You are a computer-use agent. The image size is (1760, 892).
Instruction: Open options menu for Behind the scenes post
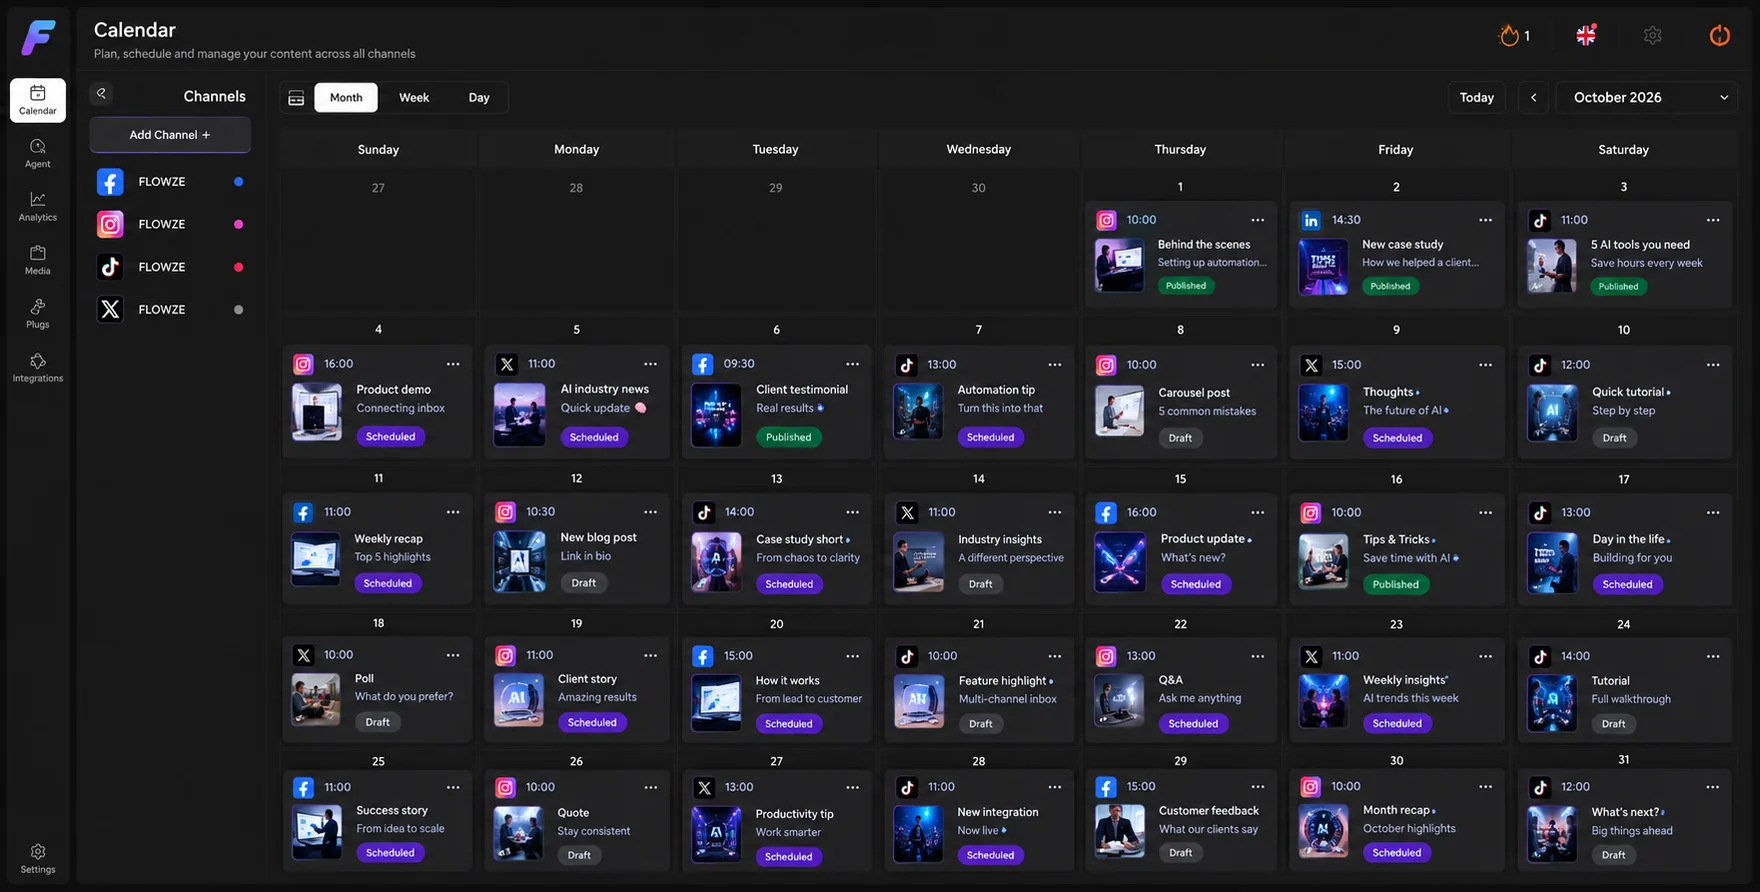(1257, 220)
